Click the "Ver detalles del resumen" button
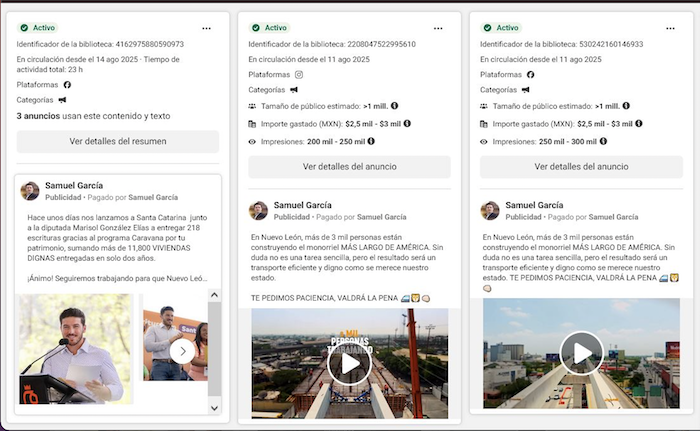 [x=118, y=141]
